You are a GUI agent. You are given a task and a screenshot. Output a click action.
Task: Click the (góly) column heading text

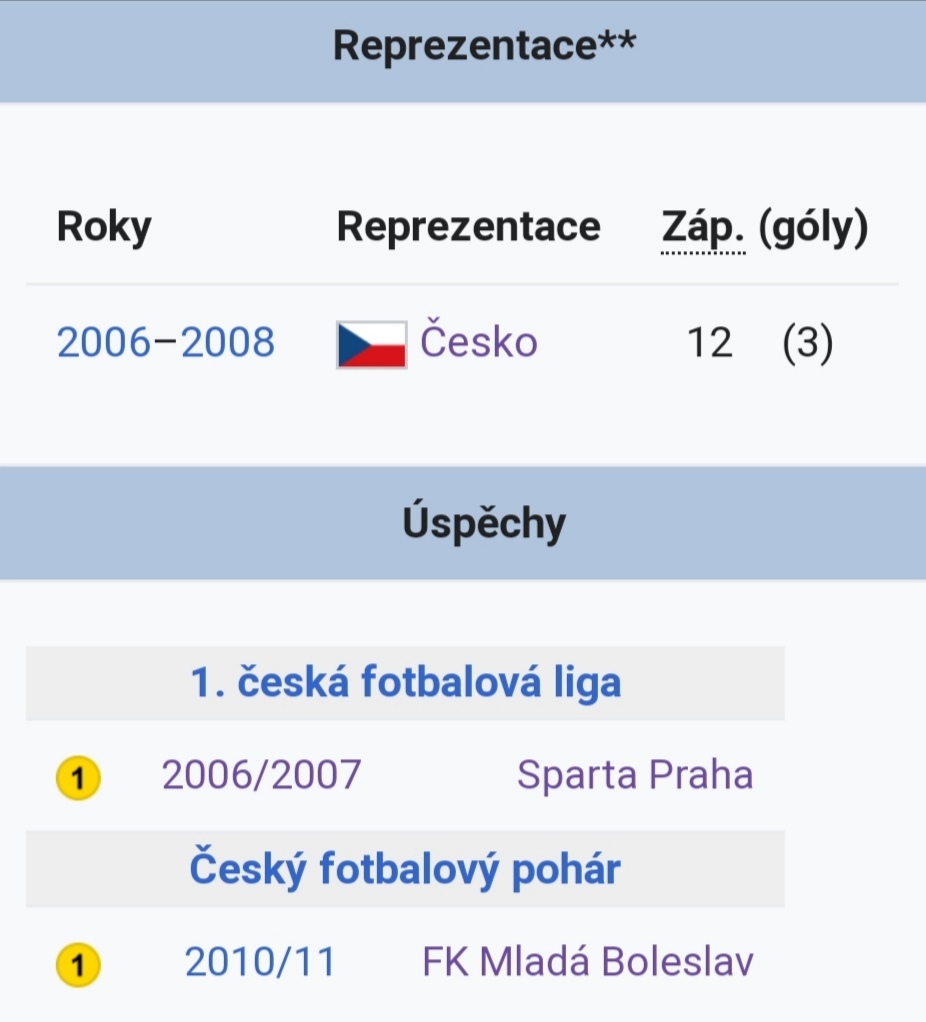click(x=813, y=228)
